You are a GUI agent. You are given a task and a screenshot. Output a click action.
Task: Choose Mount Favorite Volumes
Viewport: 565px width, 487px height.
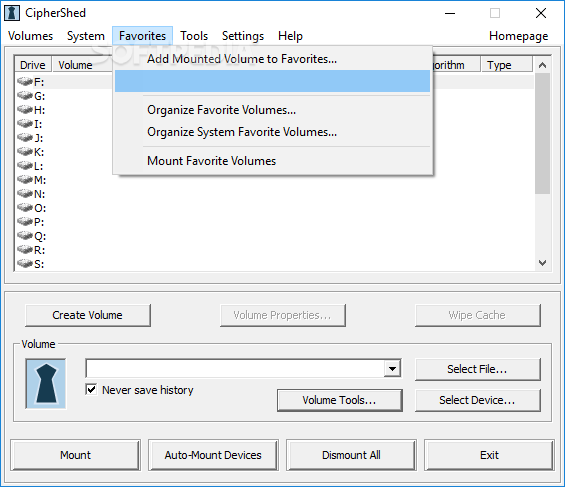272,161
